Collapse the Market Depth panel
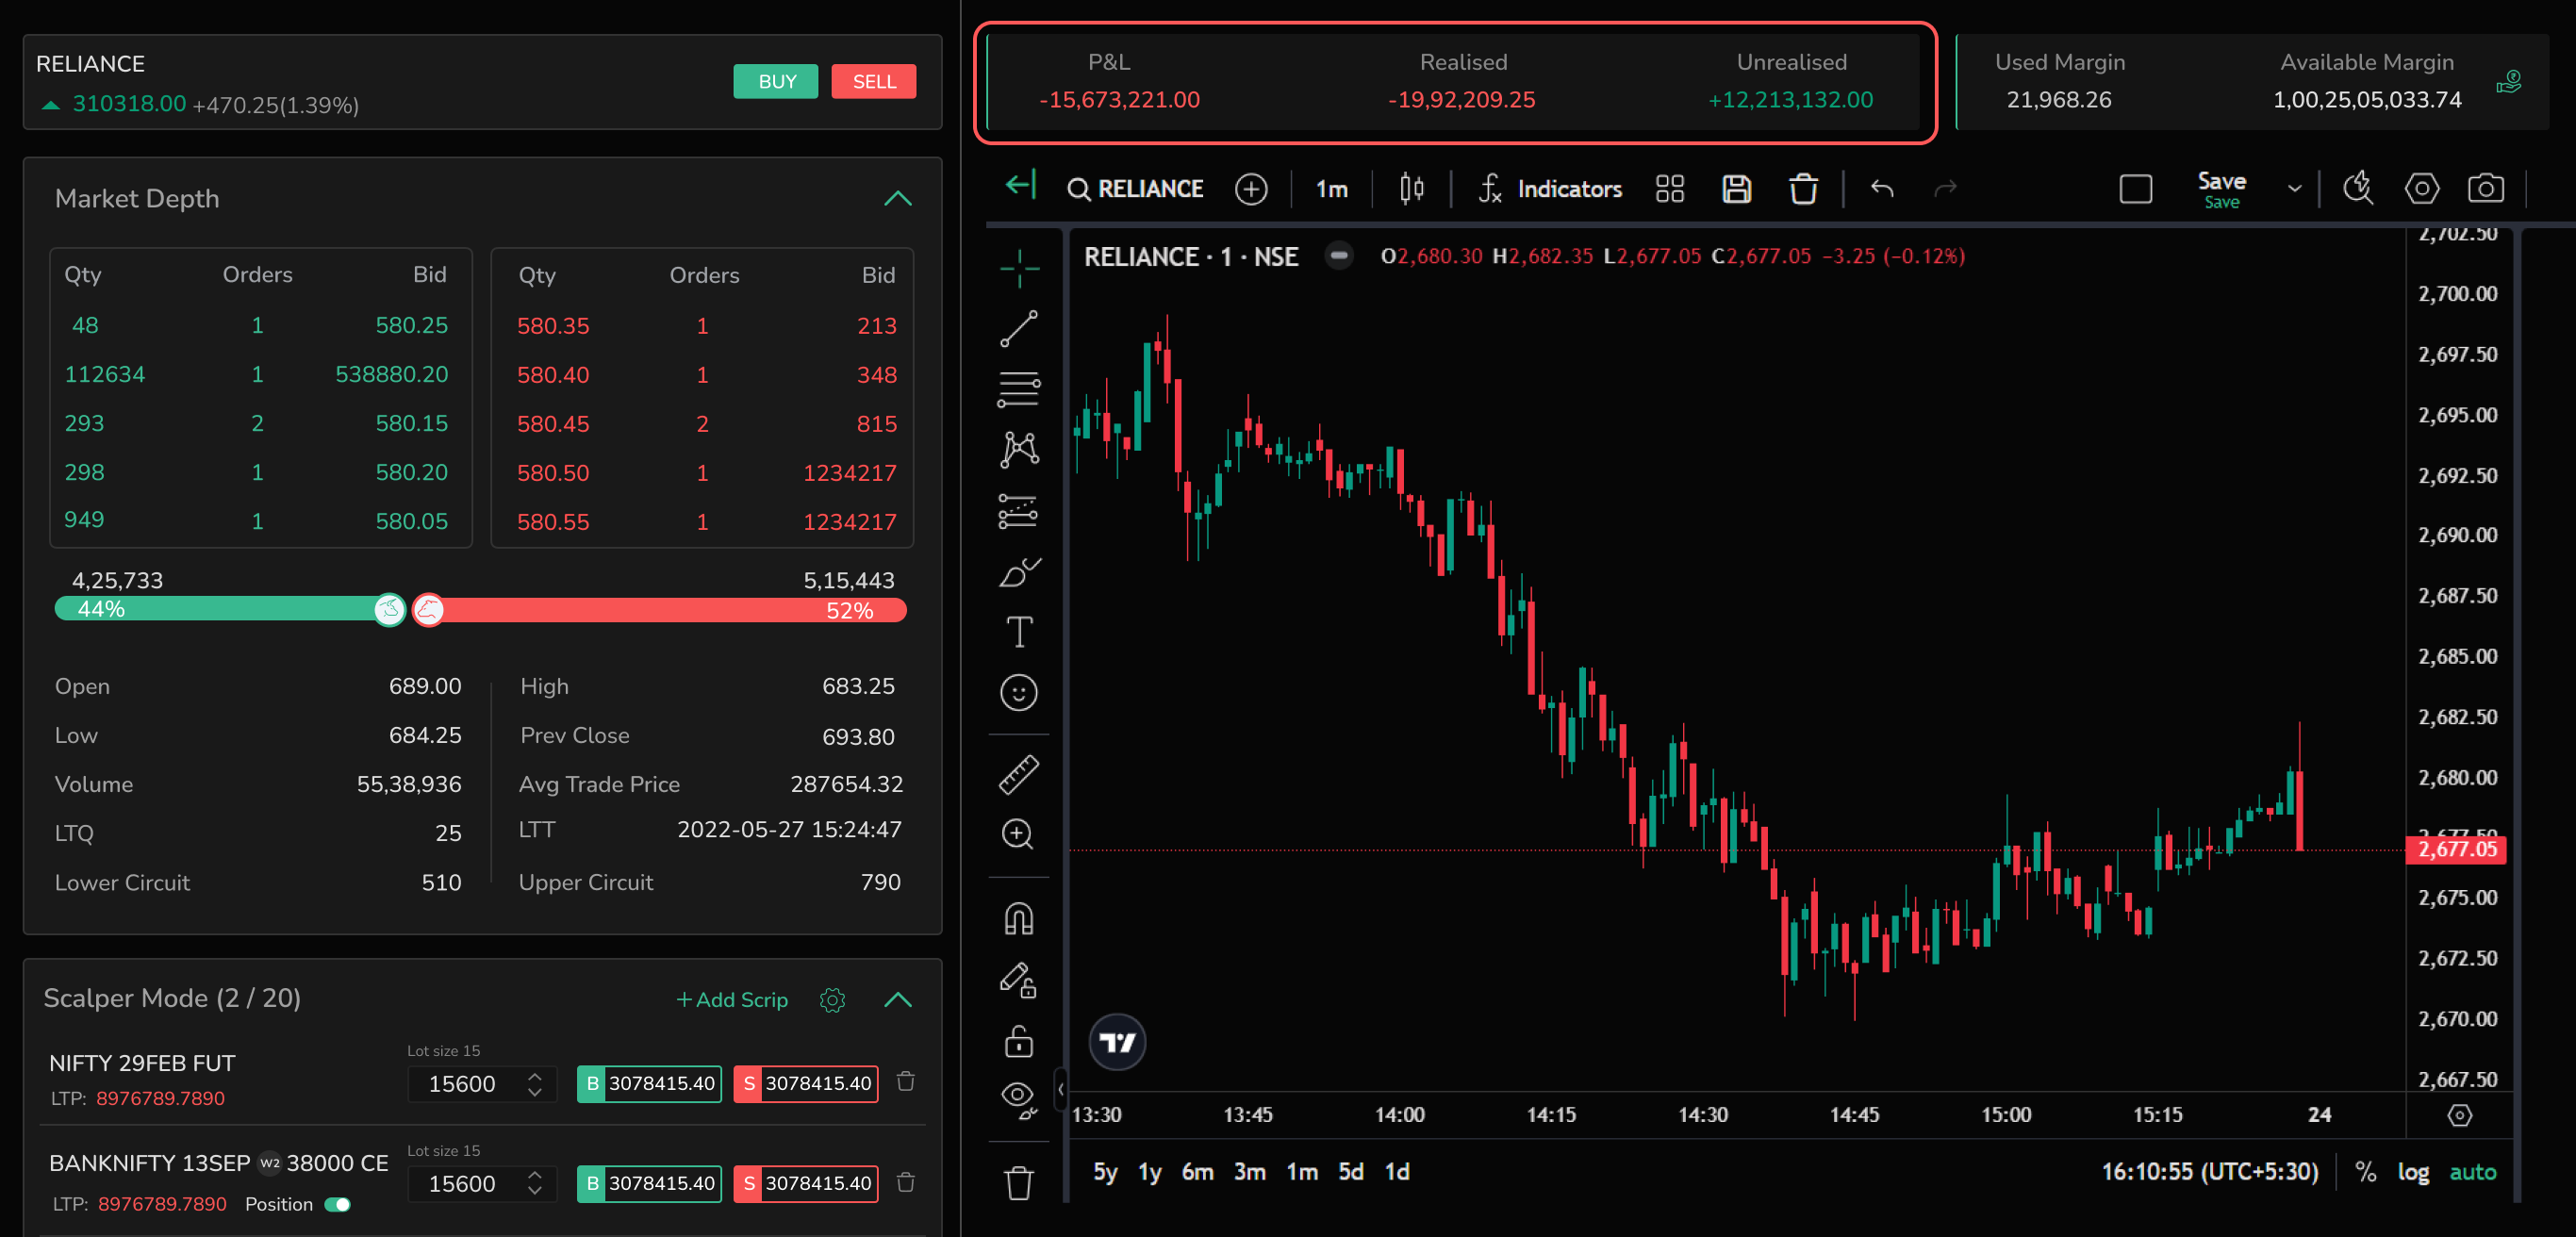Image resolution: width=2576 pixels, height=1237 pixels. point(897,198)
